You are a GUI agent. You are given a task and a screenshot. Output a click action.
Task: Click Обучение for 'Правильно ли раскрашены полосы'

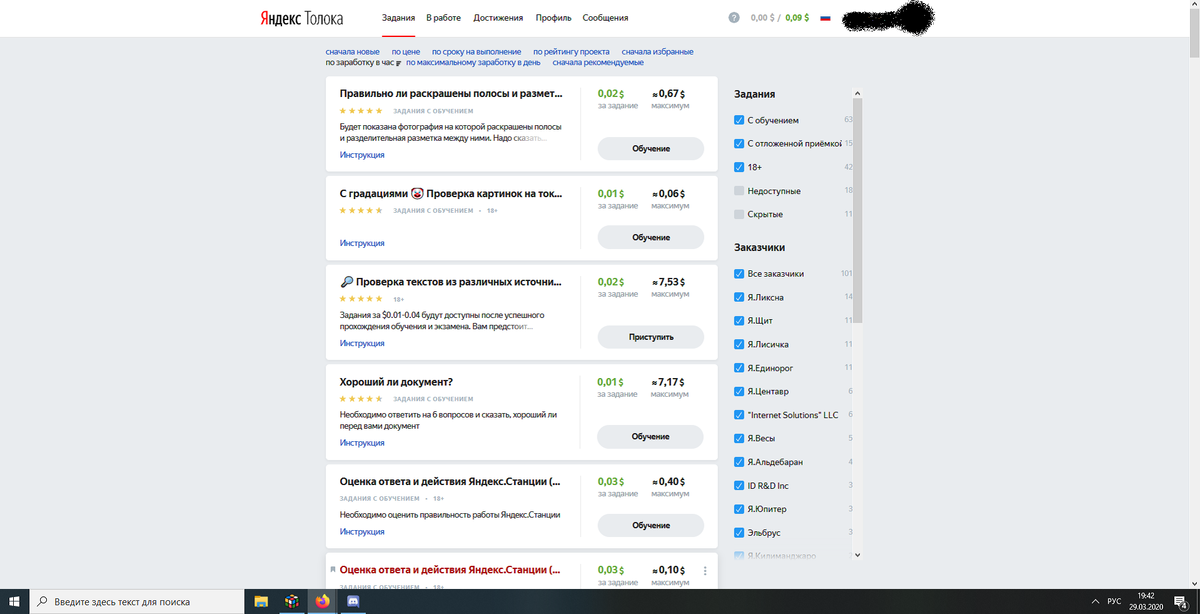pyautogui.click(x=651, y=148)
